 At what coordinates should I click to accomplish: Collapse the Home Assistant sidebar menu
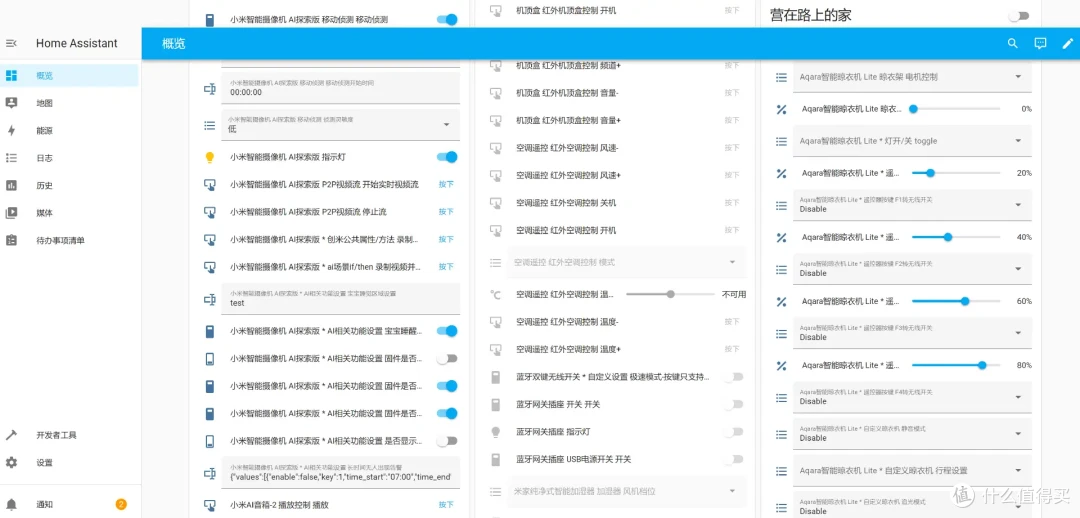10,43
